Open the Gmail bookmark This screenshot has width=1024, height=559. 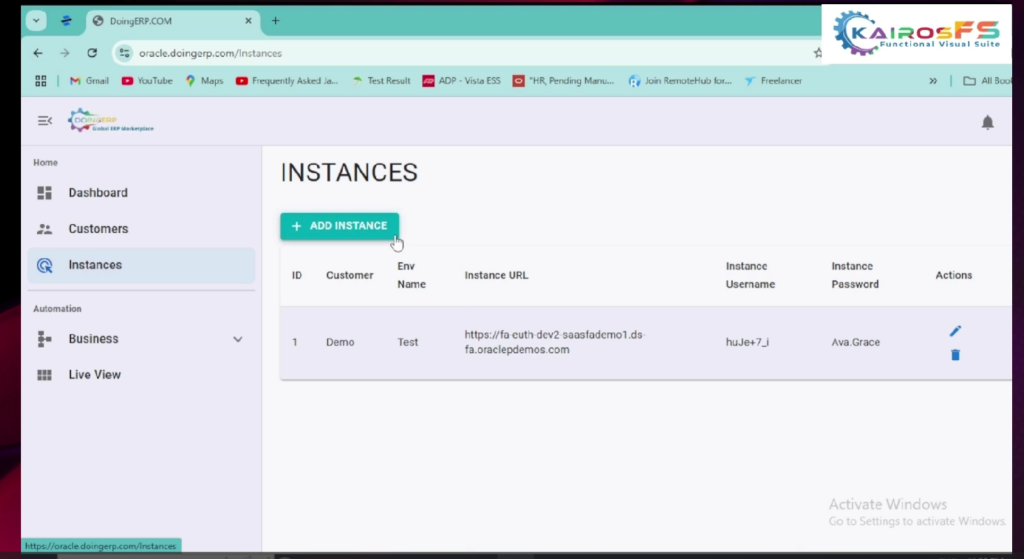(89, 81)
